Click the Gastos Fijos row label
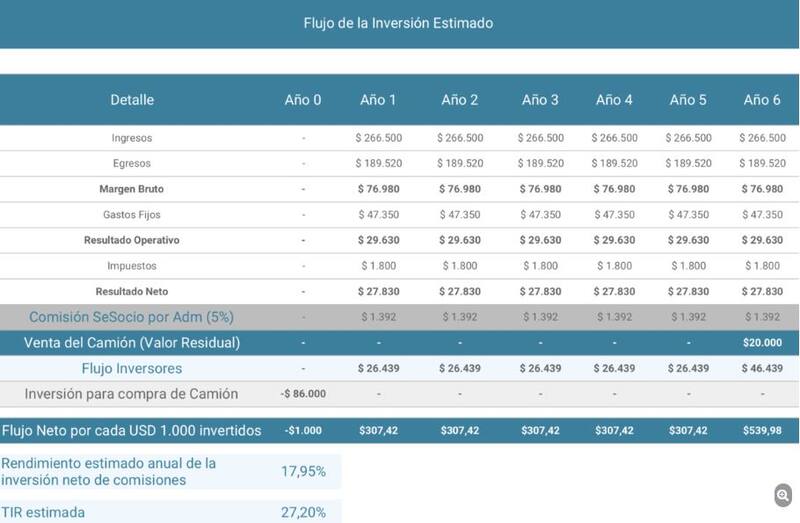Screen dimensions: 800x523 tap(132, 215)
